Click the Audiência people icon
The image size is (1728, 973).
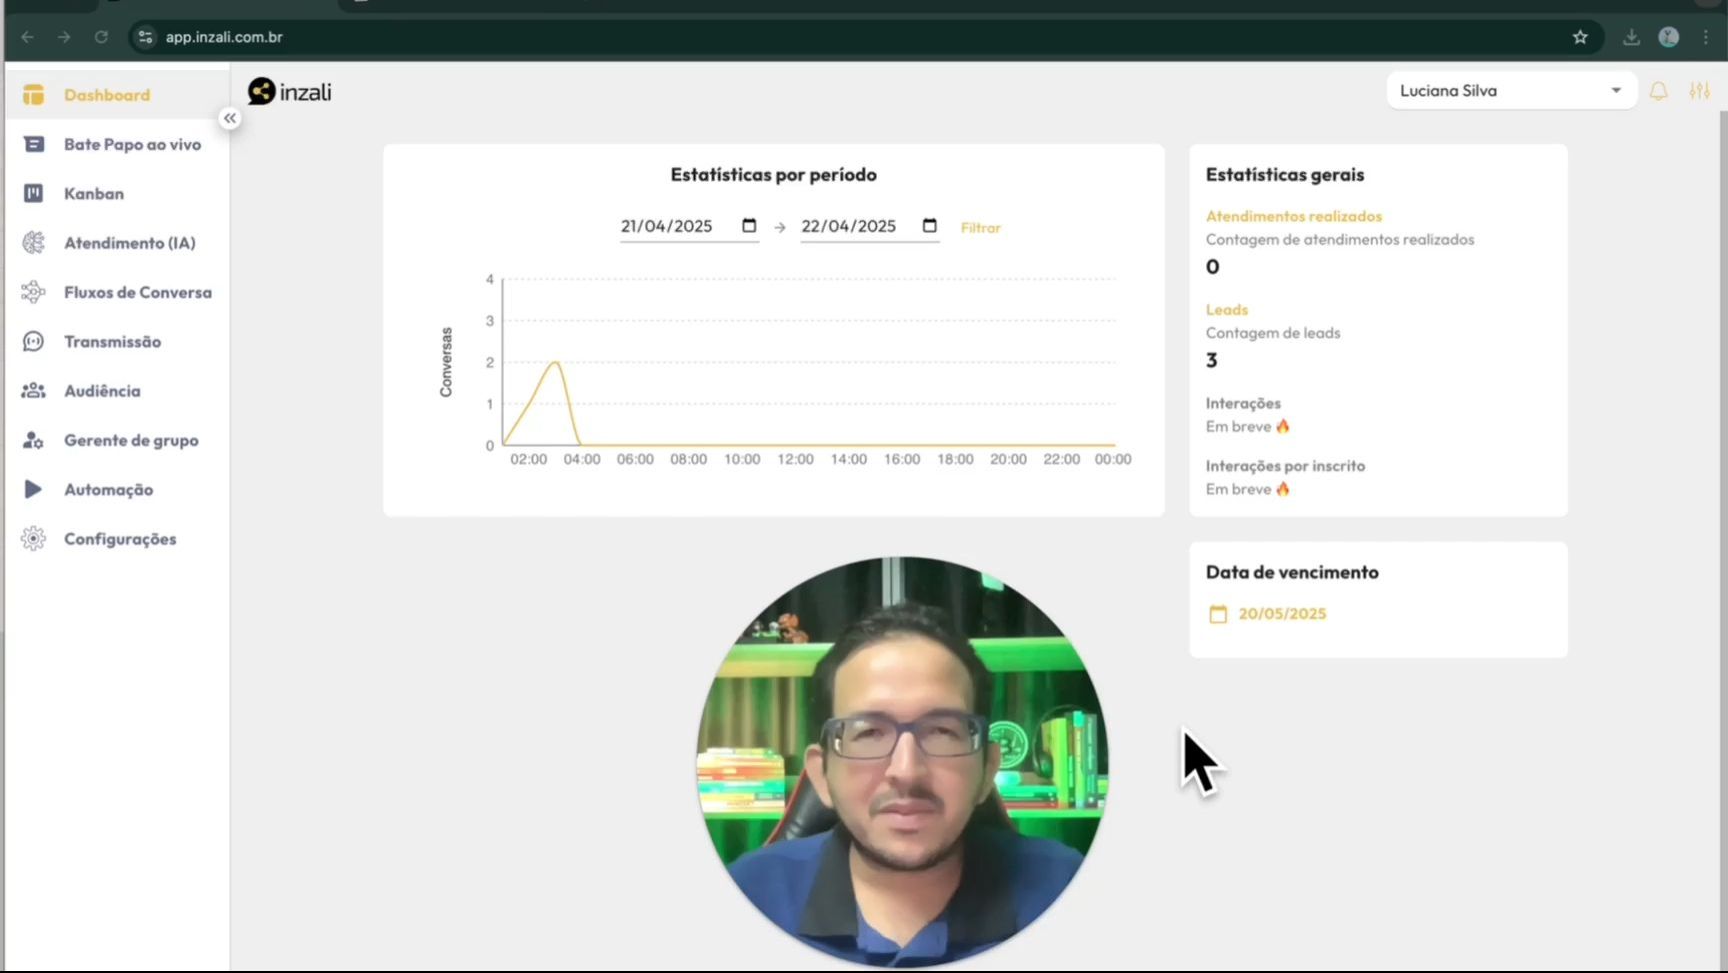[x=33, y=391]
